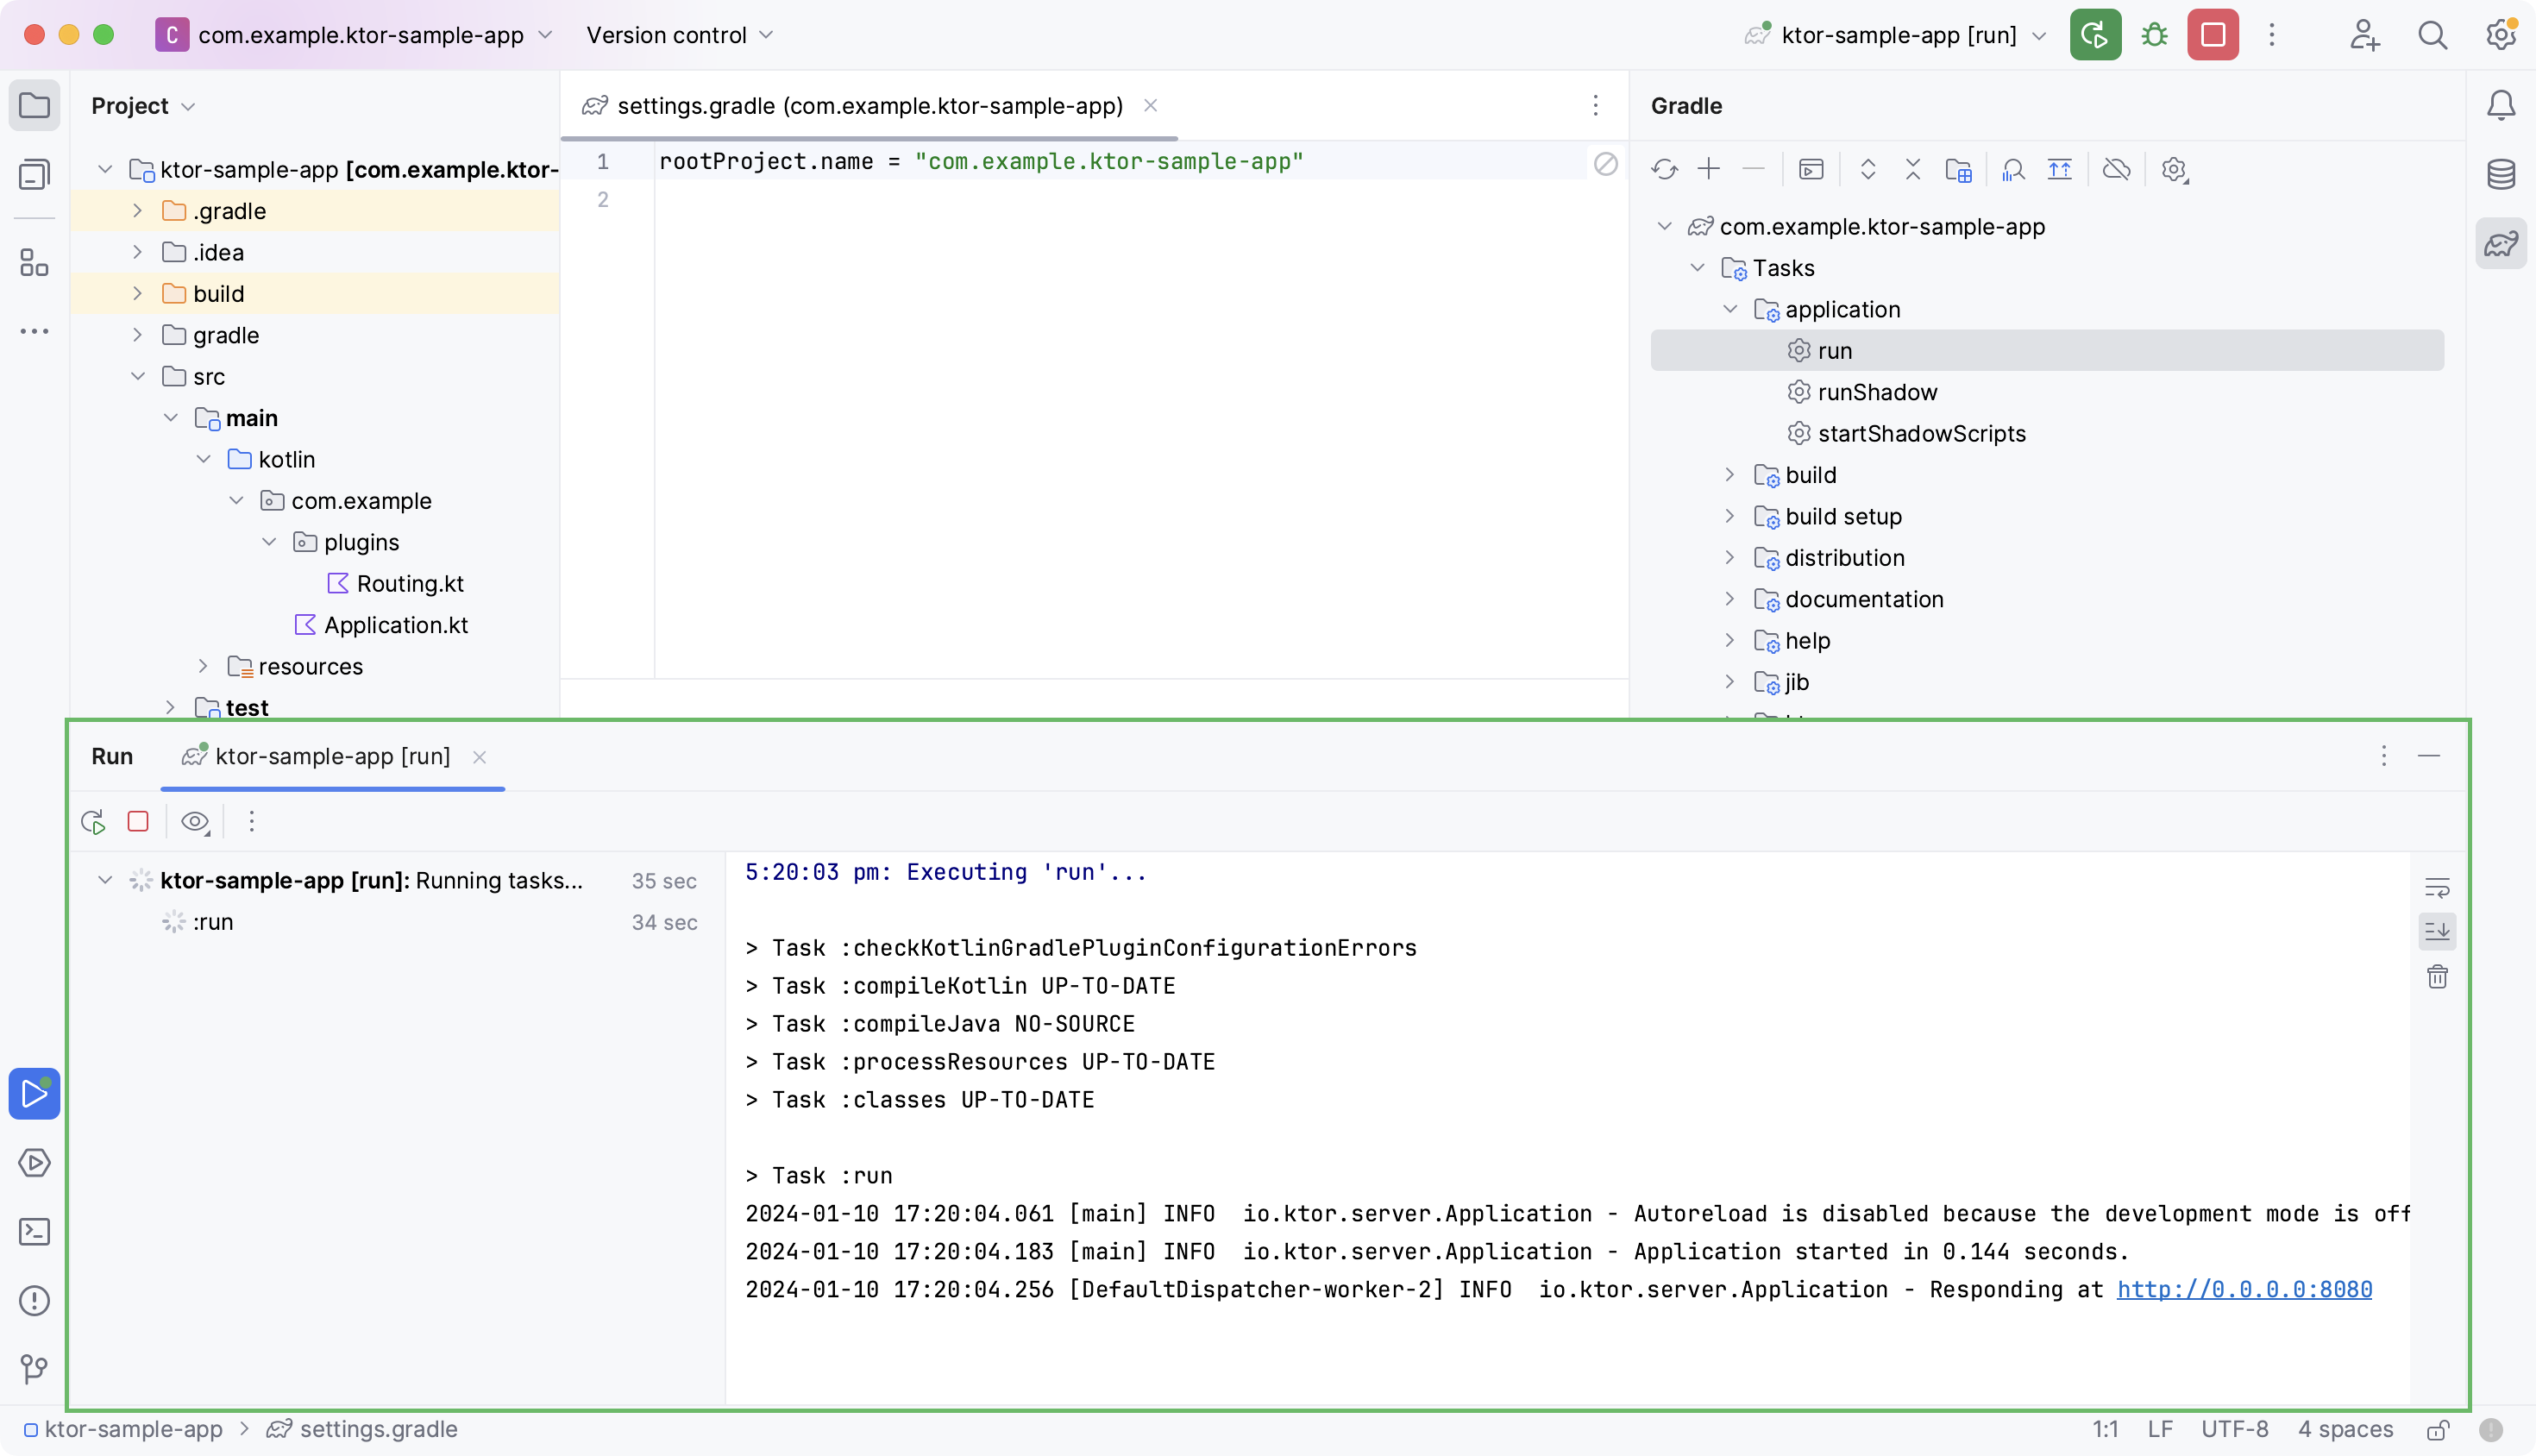The height and width of the screenshot is (1456, 2536).
Task: Open the eye view options in Run toolbar
Action: point(195,822)
